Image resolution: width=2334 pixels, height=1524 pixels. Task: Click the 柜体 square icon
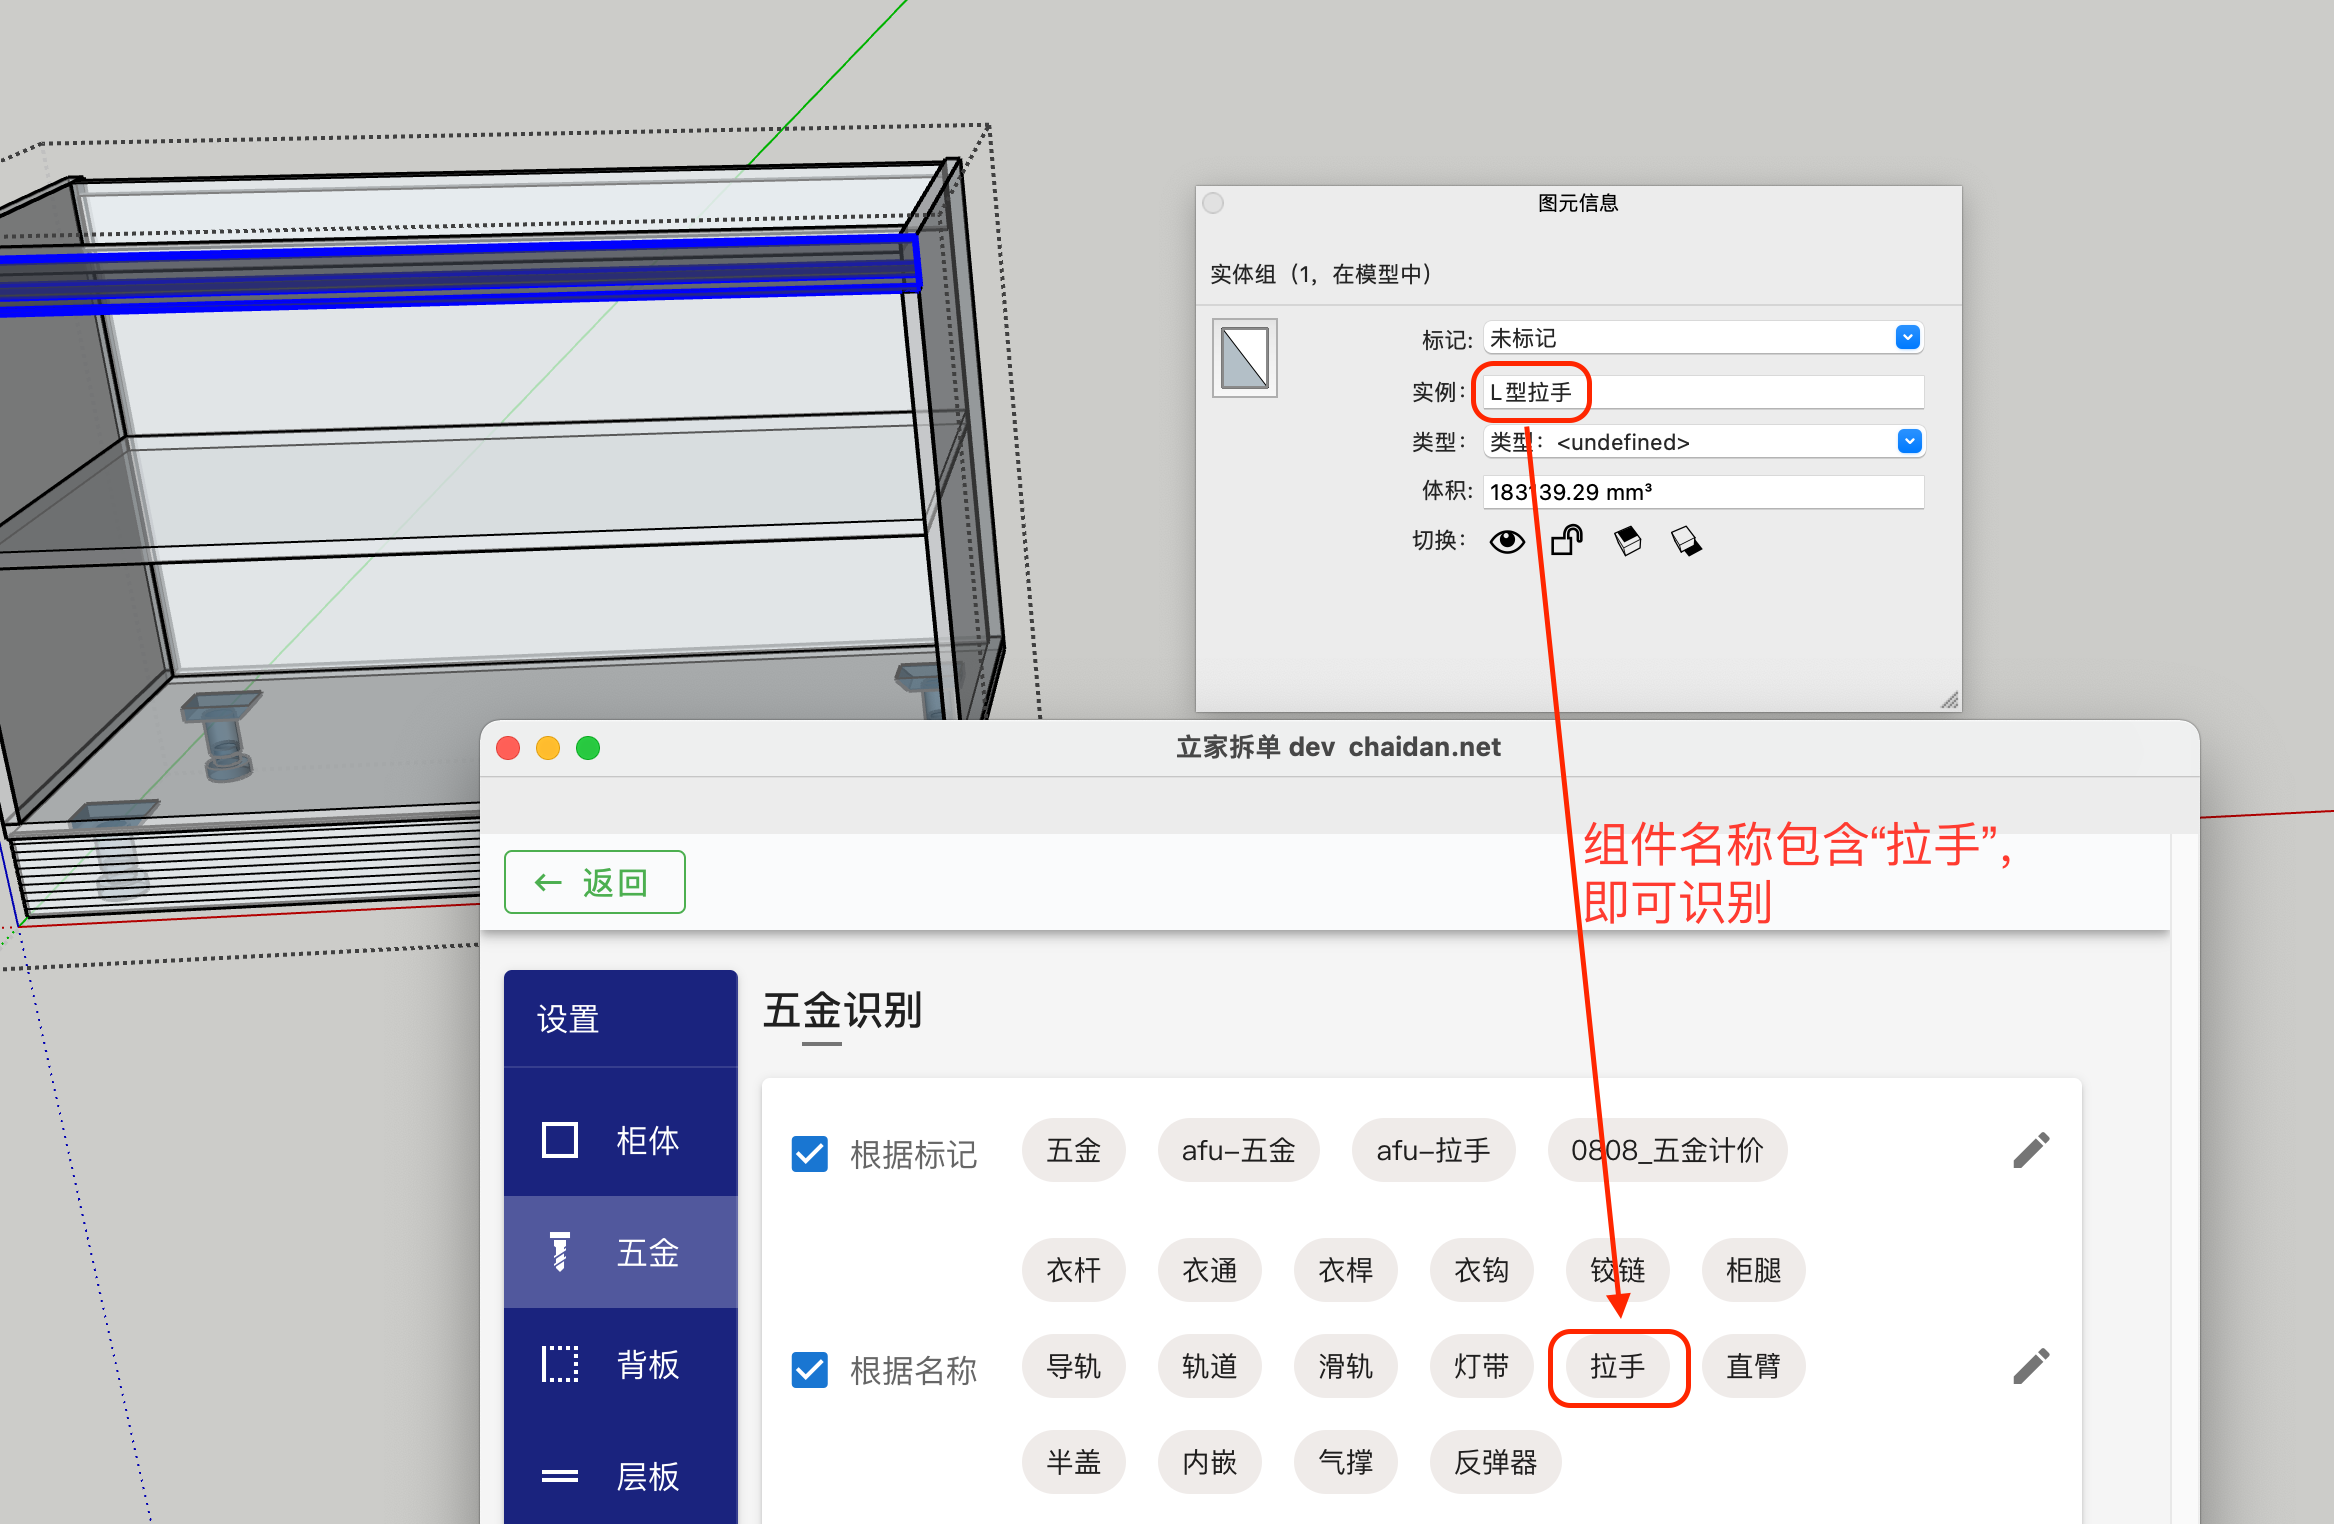560,1140
